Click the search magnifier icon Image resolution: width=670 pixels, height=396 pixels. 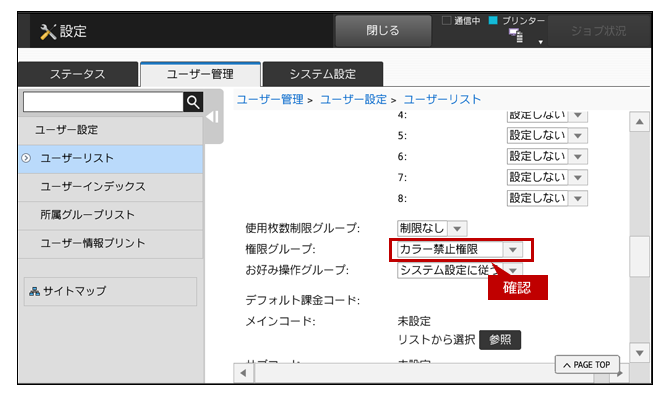coord(193,102)
